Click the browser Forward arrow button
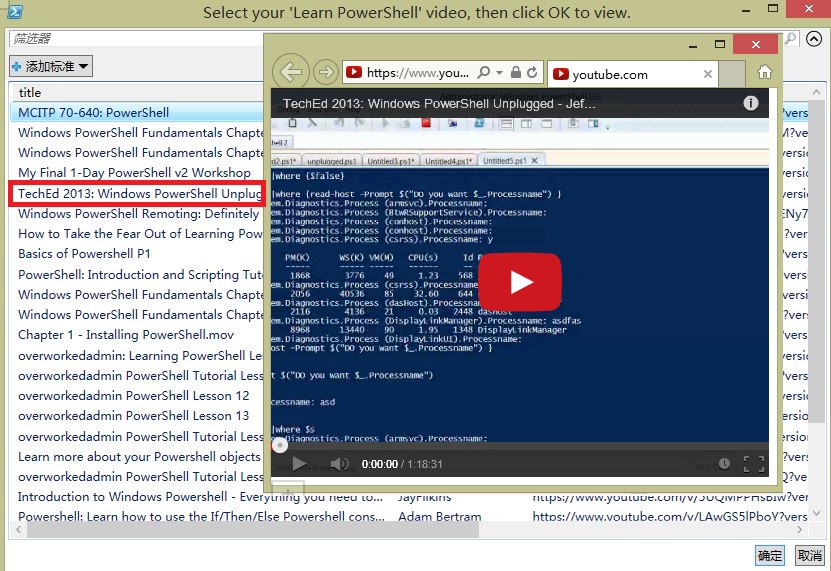This screenshot has width=831, height=571. [x=326, y=72]
